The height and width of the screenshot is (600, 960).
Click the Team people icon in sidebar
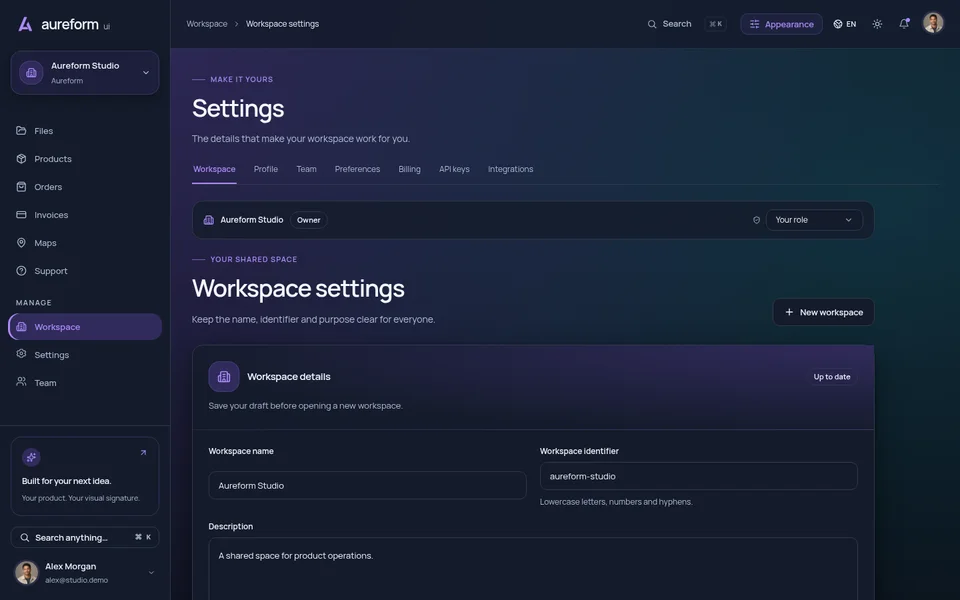coord(21,382)
